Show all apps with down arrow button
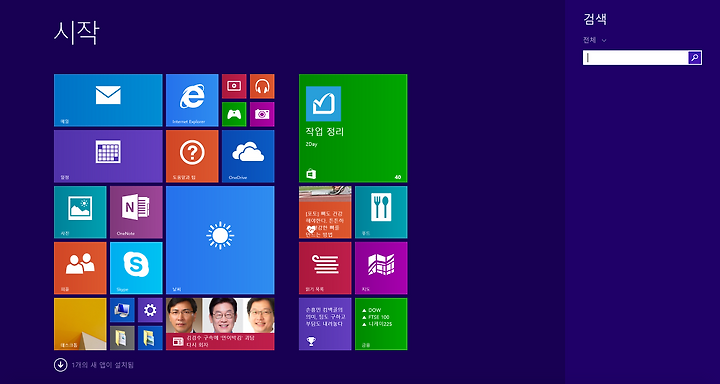 (x=60, y=365)
